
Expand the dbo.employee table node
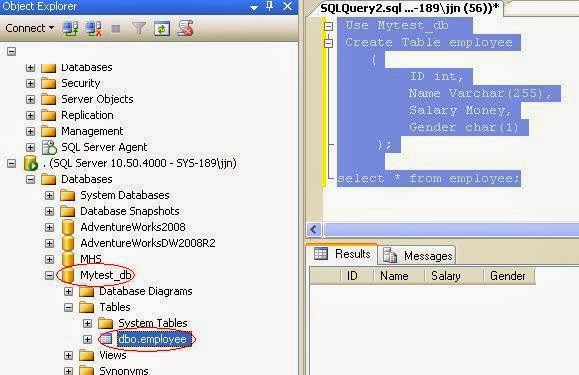pyautogui.click(x=88, y=339)
